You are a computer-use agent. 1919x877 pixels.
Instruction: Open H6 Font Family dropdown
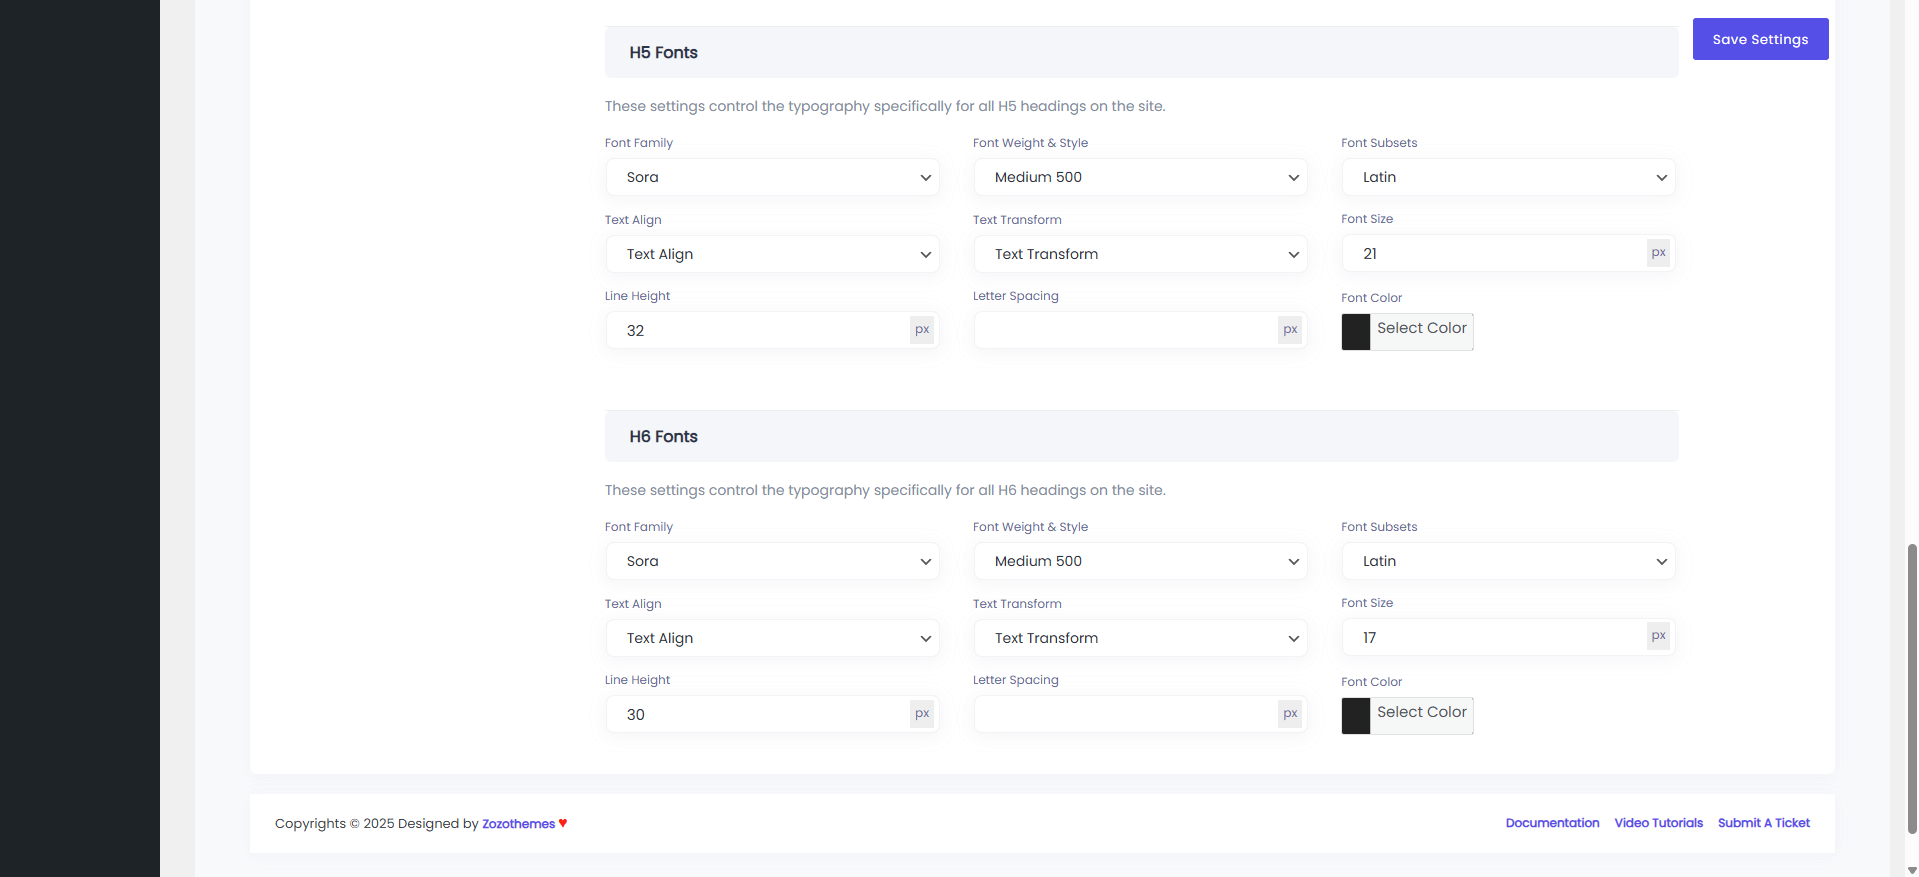tap(772, 561)
